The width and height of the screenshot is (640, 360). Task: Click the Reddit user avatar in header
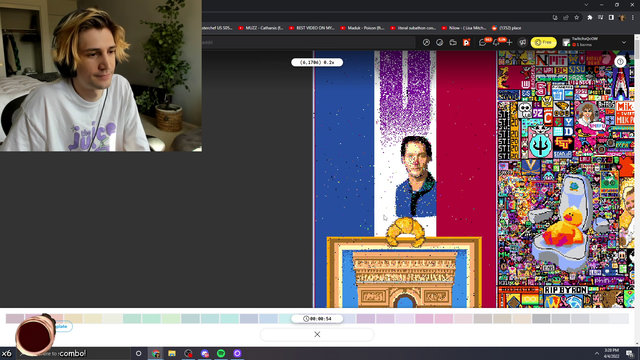pos(566,42)
